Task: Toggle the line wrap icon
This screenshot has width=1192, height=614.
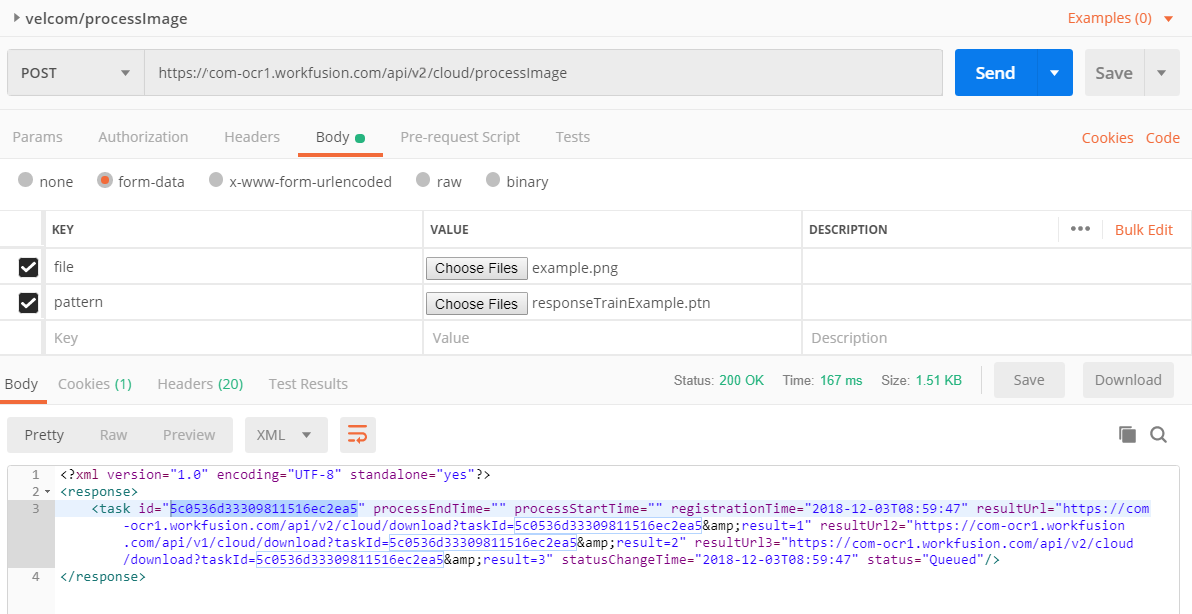Action: click(x=357, y=435)
